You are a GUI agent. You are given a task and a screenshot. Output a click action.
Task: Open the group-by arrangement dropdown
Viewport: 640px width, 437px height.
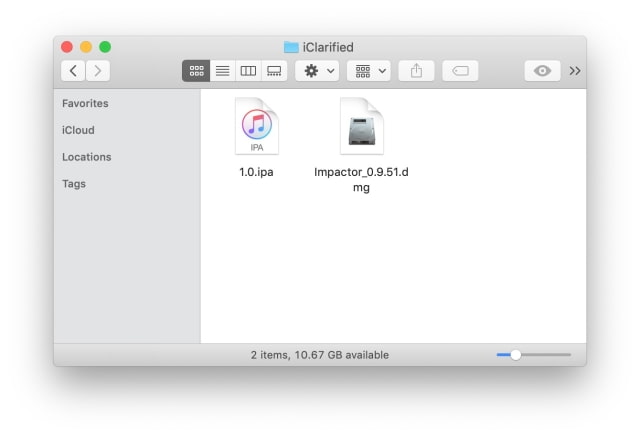pos(368,71)
